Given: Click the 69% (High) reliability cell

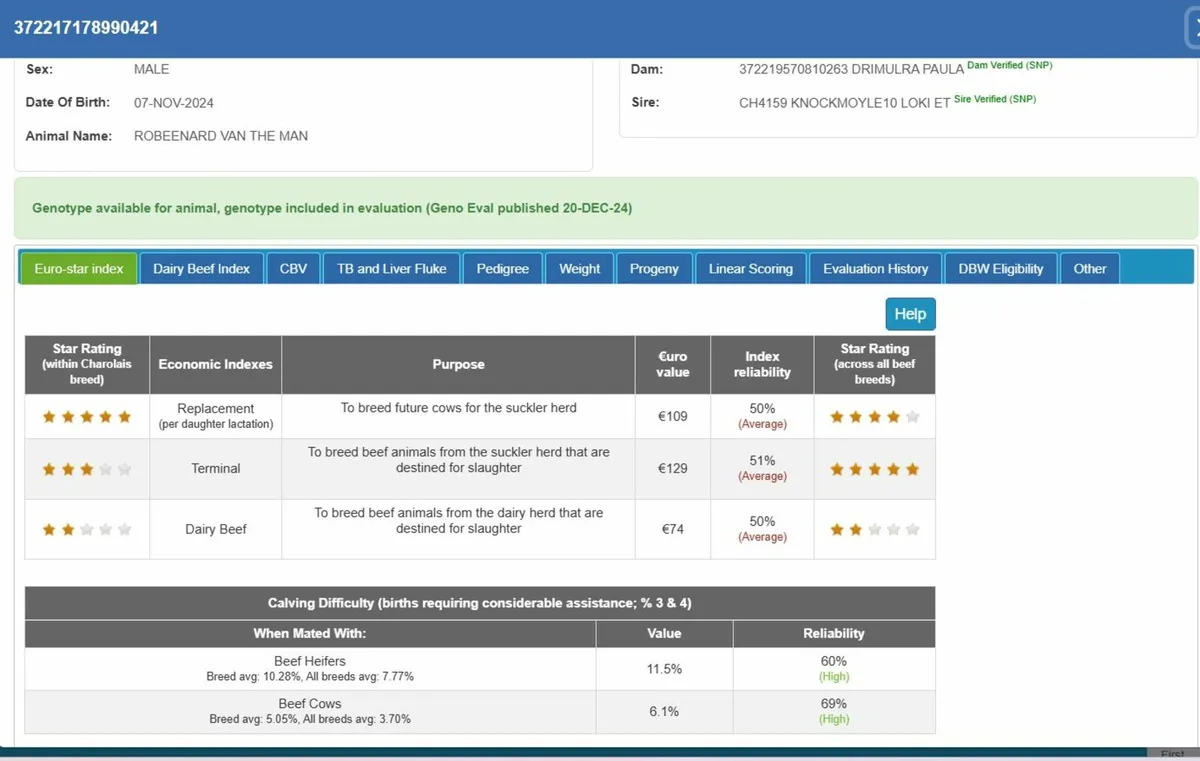Looking at the screenshot, I should 834,712.
